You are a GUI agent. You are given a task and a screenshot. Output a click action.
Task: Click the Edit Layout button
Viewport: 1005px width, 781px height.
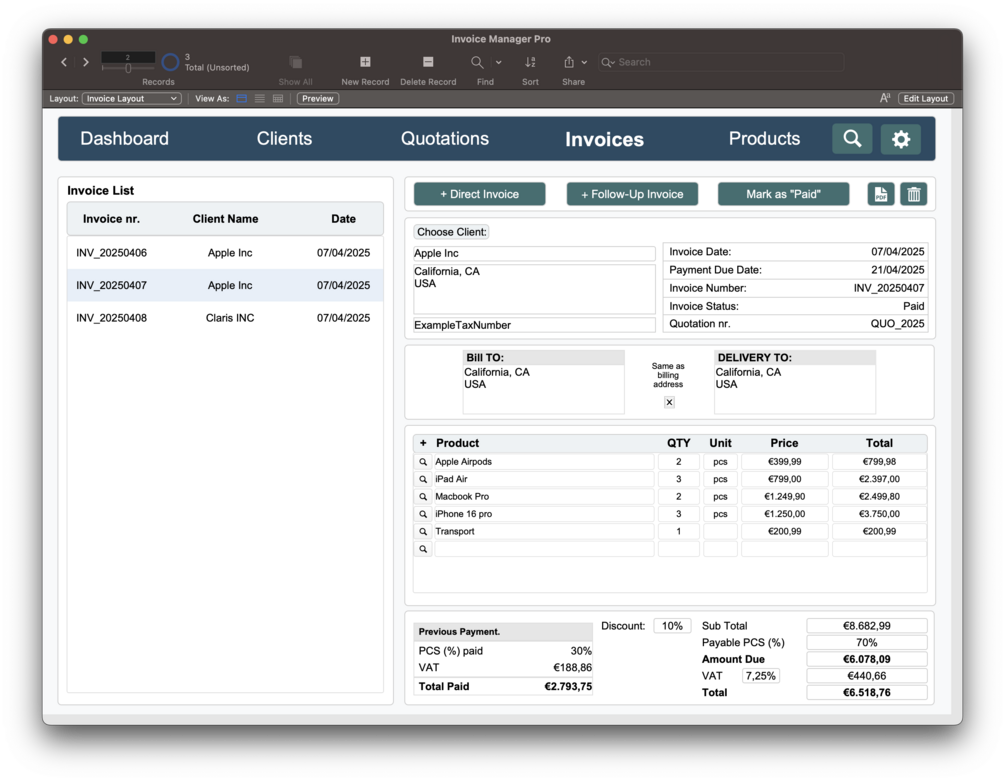pos(926,99)
